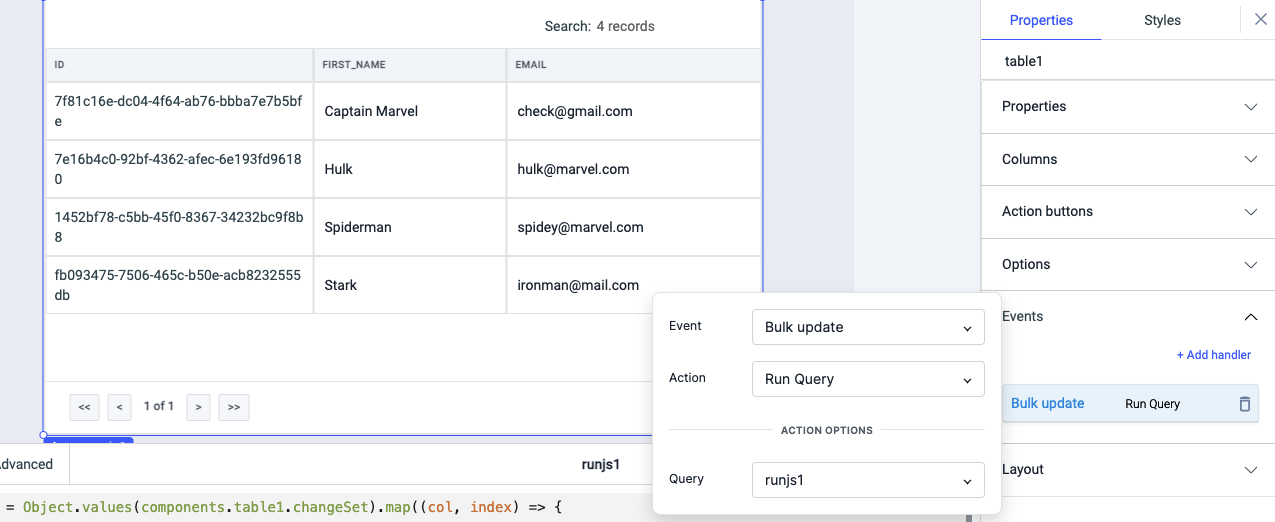Expand the Action buttons section

[1128, 212]
